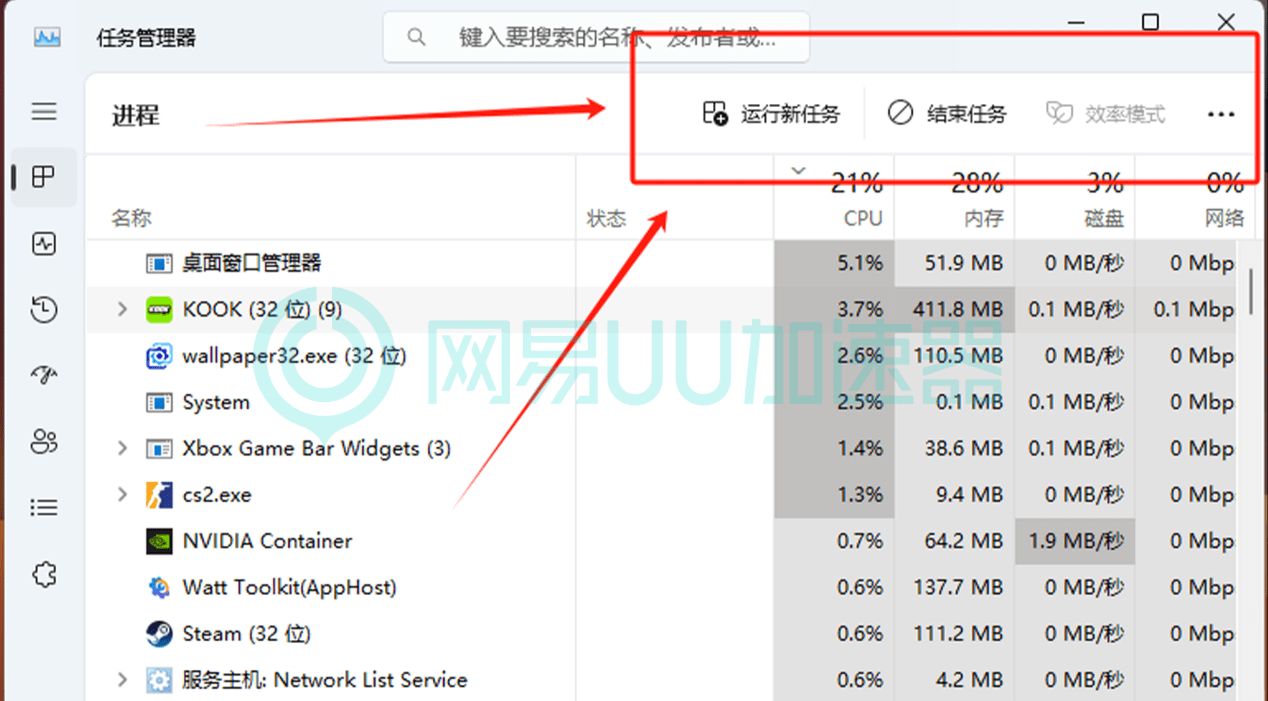Expand 服务主机: Network List Service
This screenshot has height=701, width=1268.
click(122, 680)
